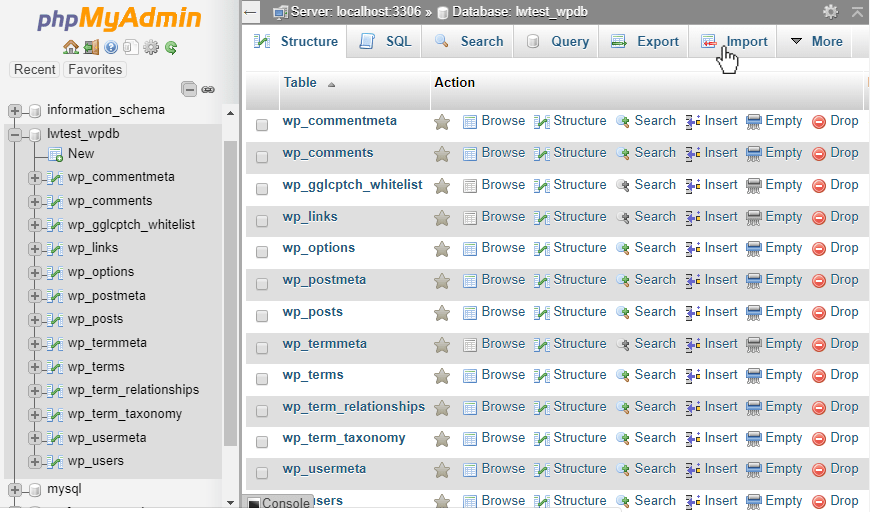Image resolution: width=870 pixels, height=512 pixels.
Task: Open the Export tab
Action: click(644, 41)
